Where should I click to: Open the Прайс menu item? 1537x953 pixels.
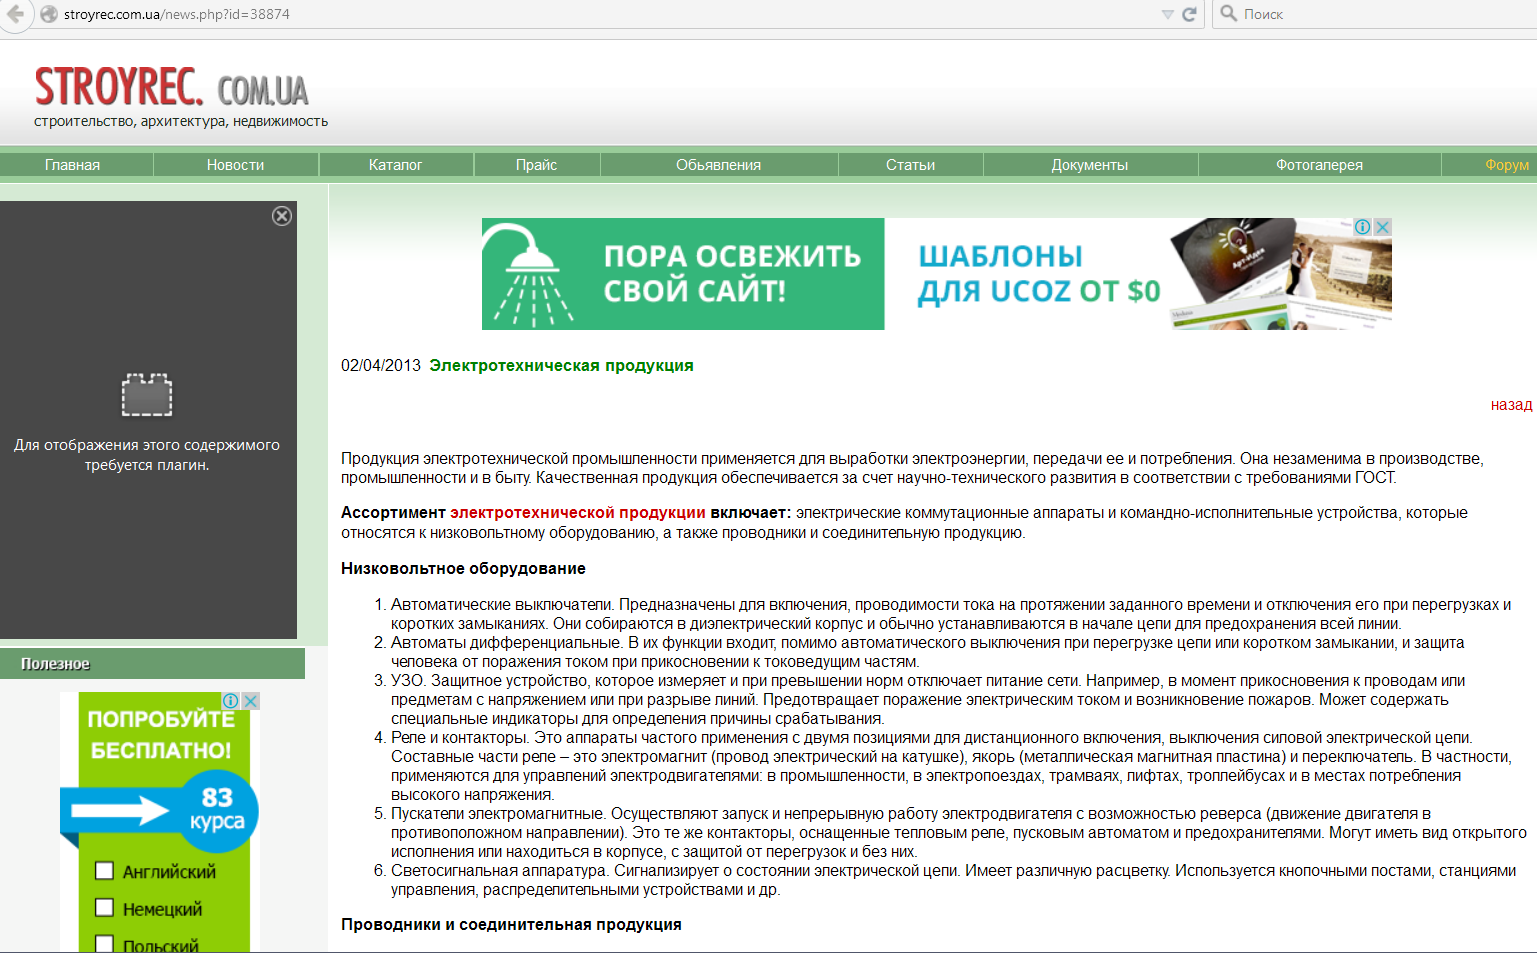536,165
